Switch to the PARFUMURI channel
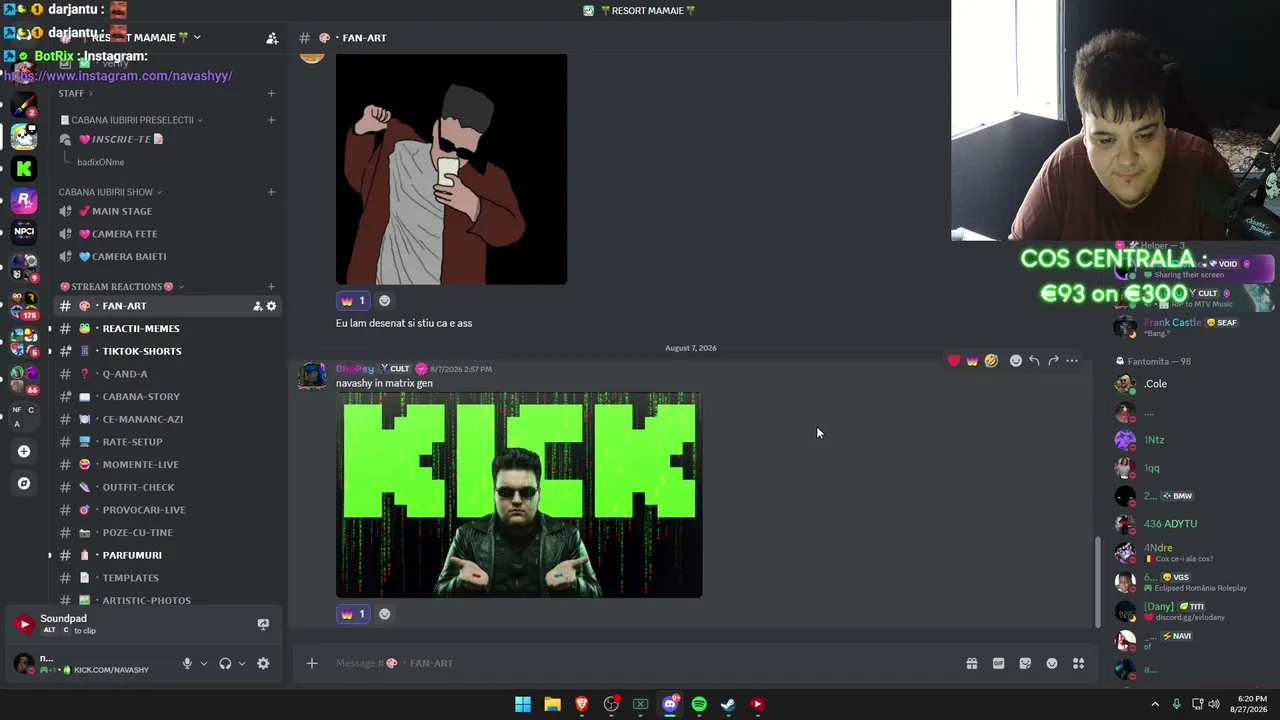This screenshot has width=1280, height=720. click(x=167, y=555)
